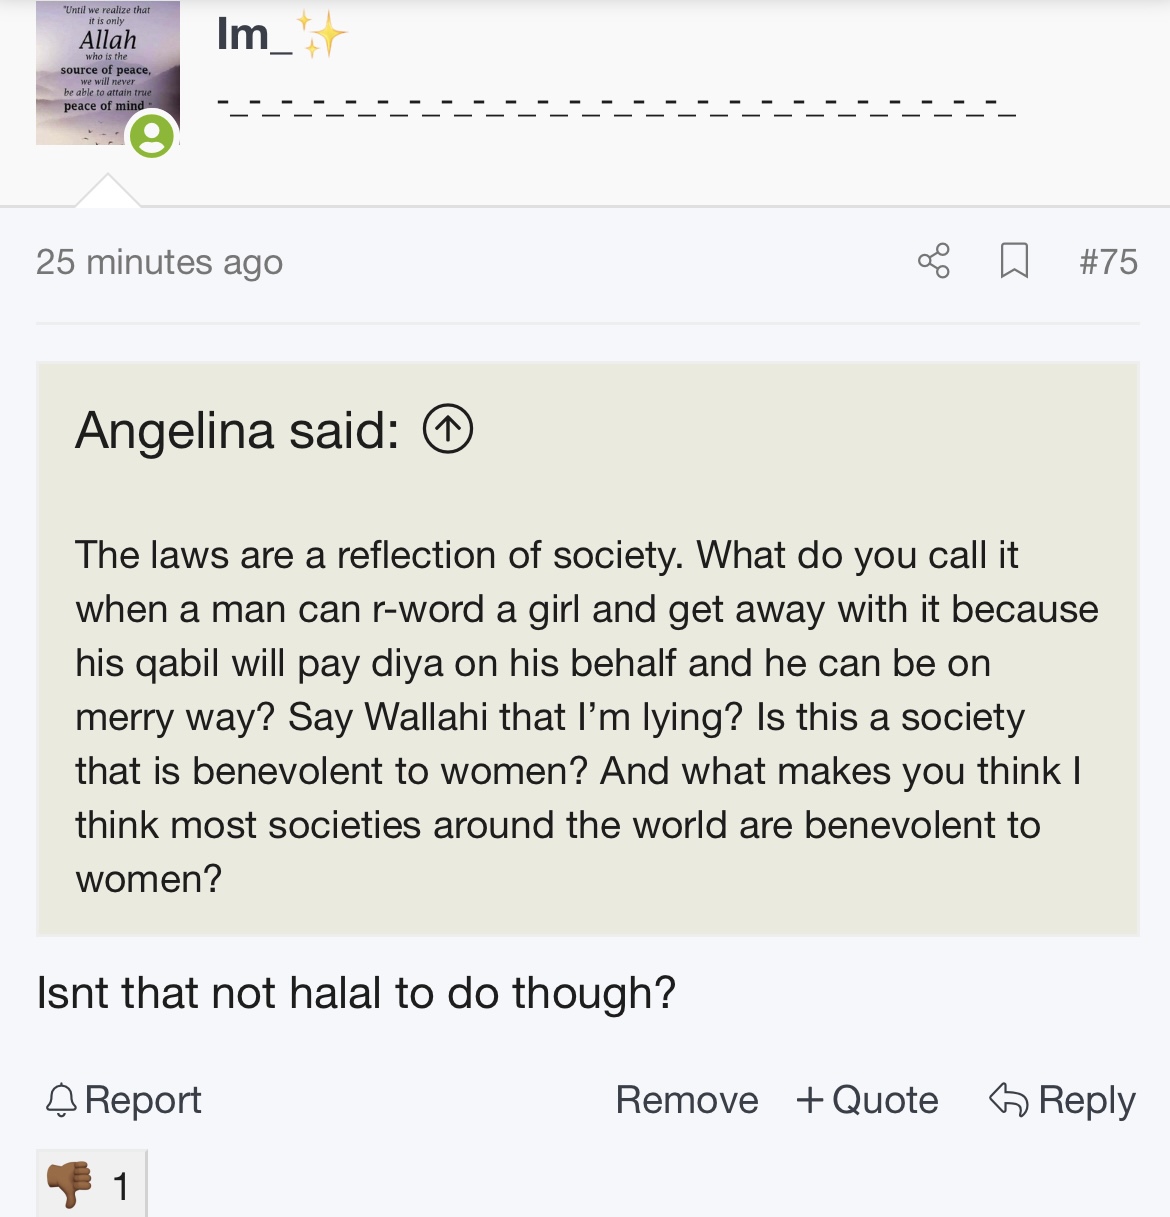
Task: Click the Angelina said quote header
Action: [237, 431]
